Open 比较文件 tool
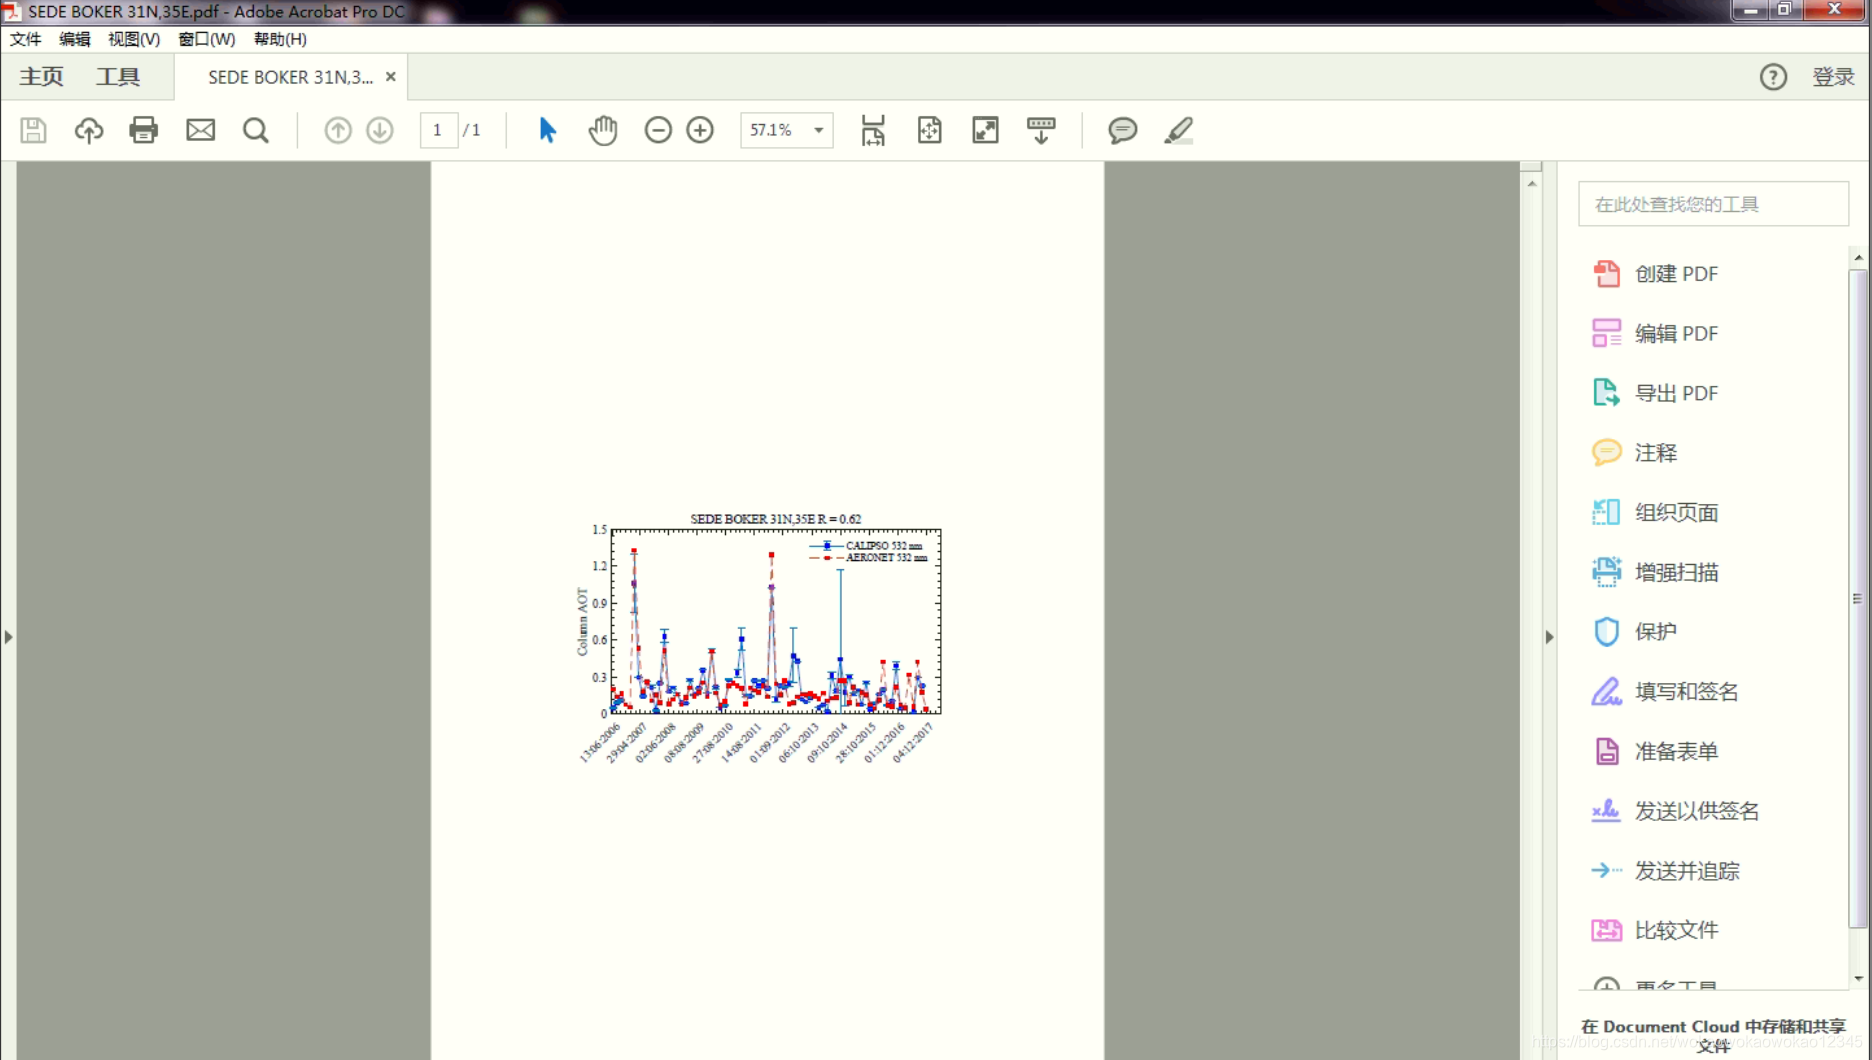 point(1654,930)
